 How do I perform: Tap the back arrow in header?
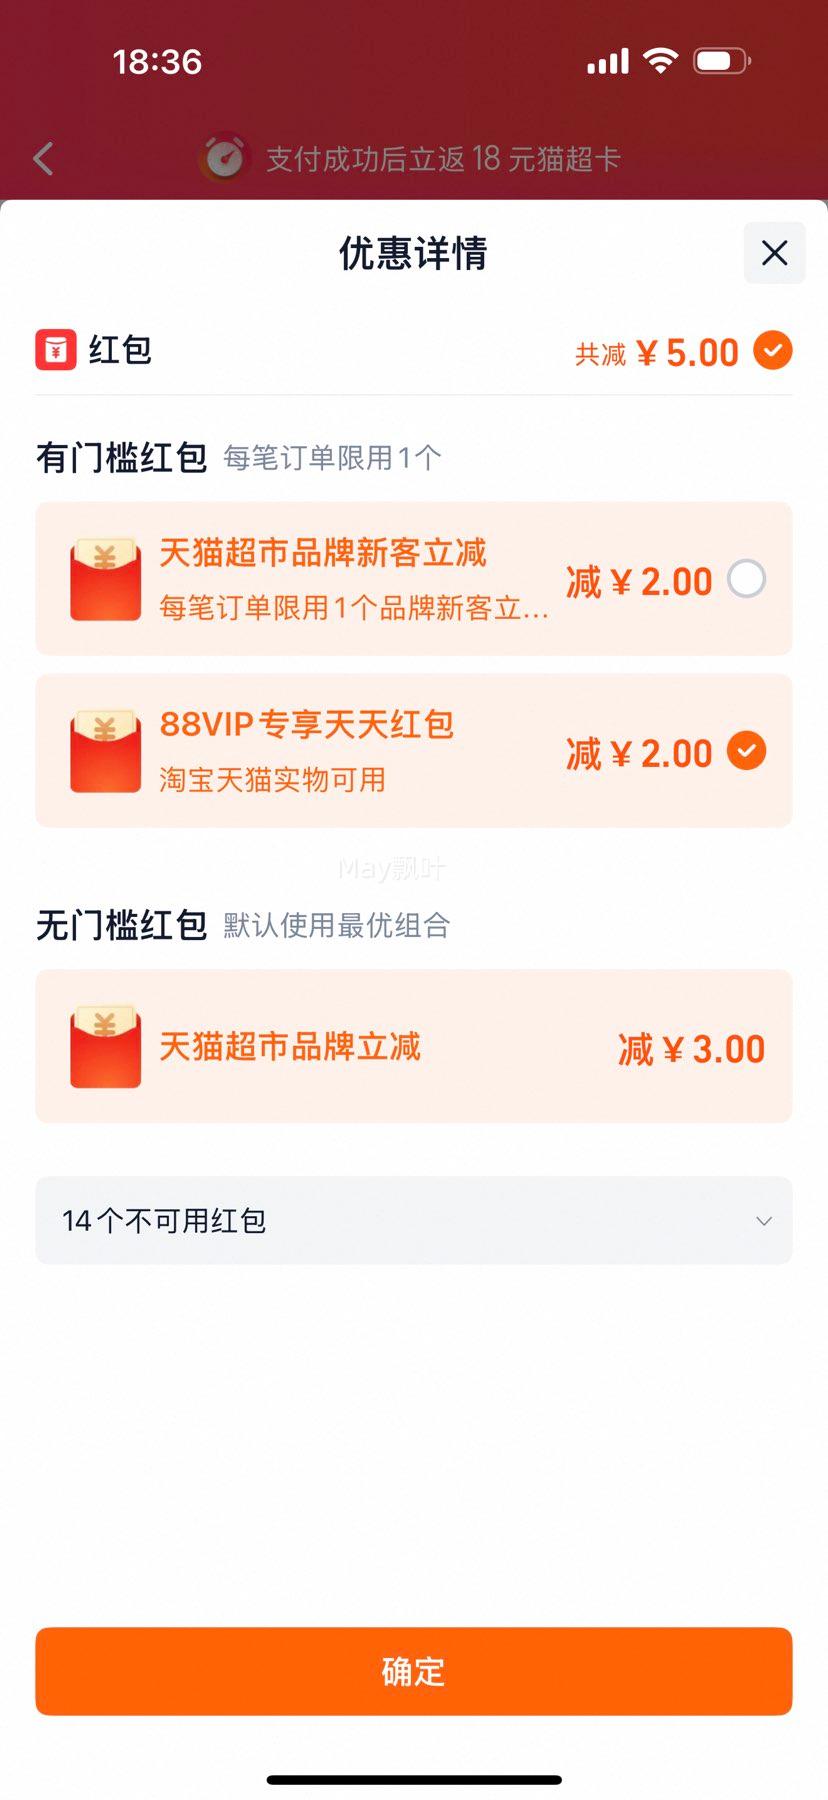click(43, 158)
